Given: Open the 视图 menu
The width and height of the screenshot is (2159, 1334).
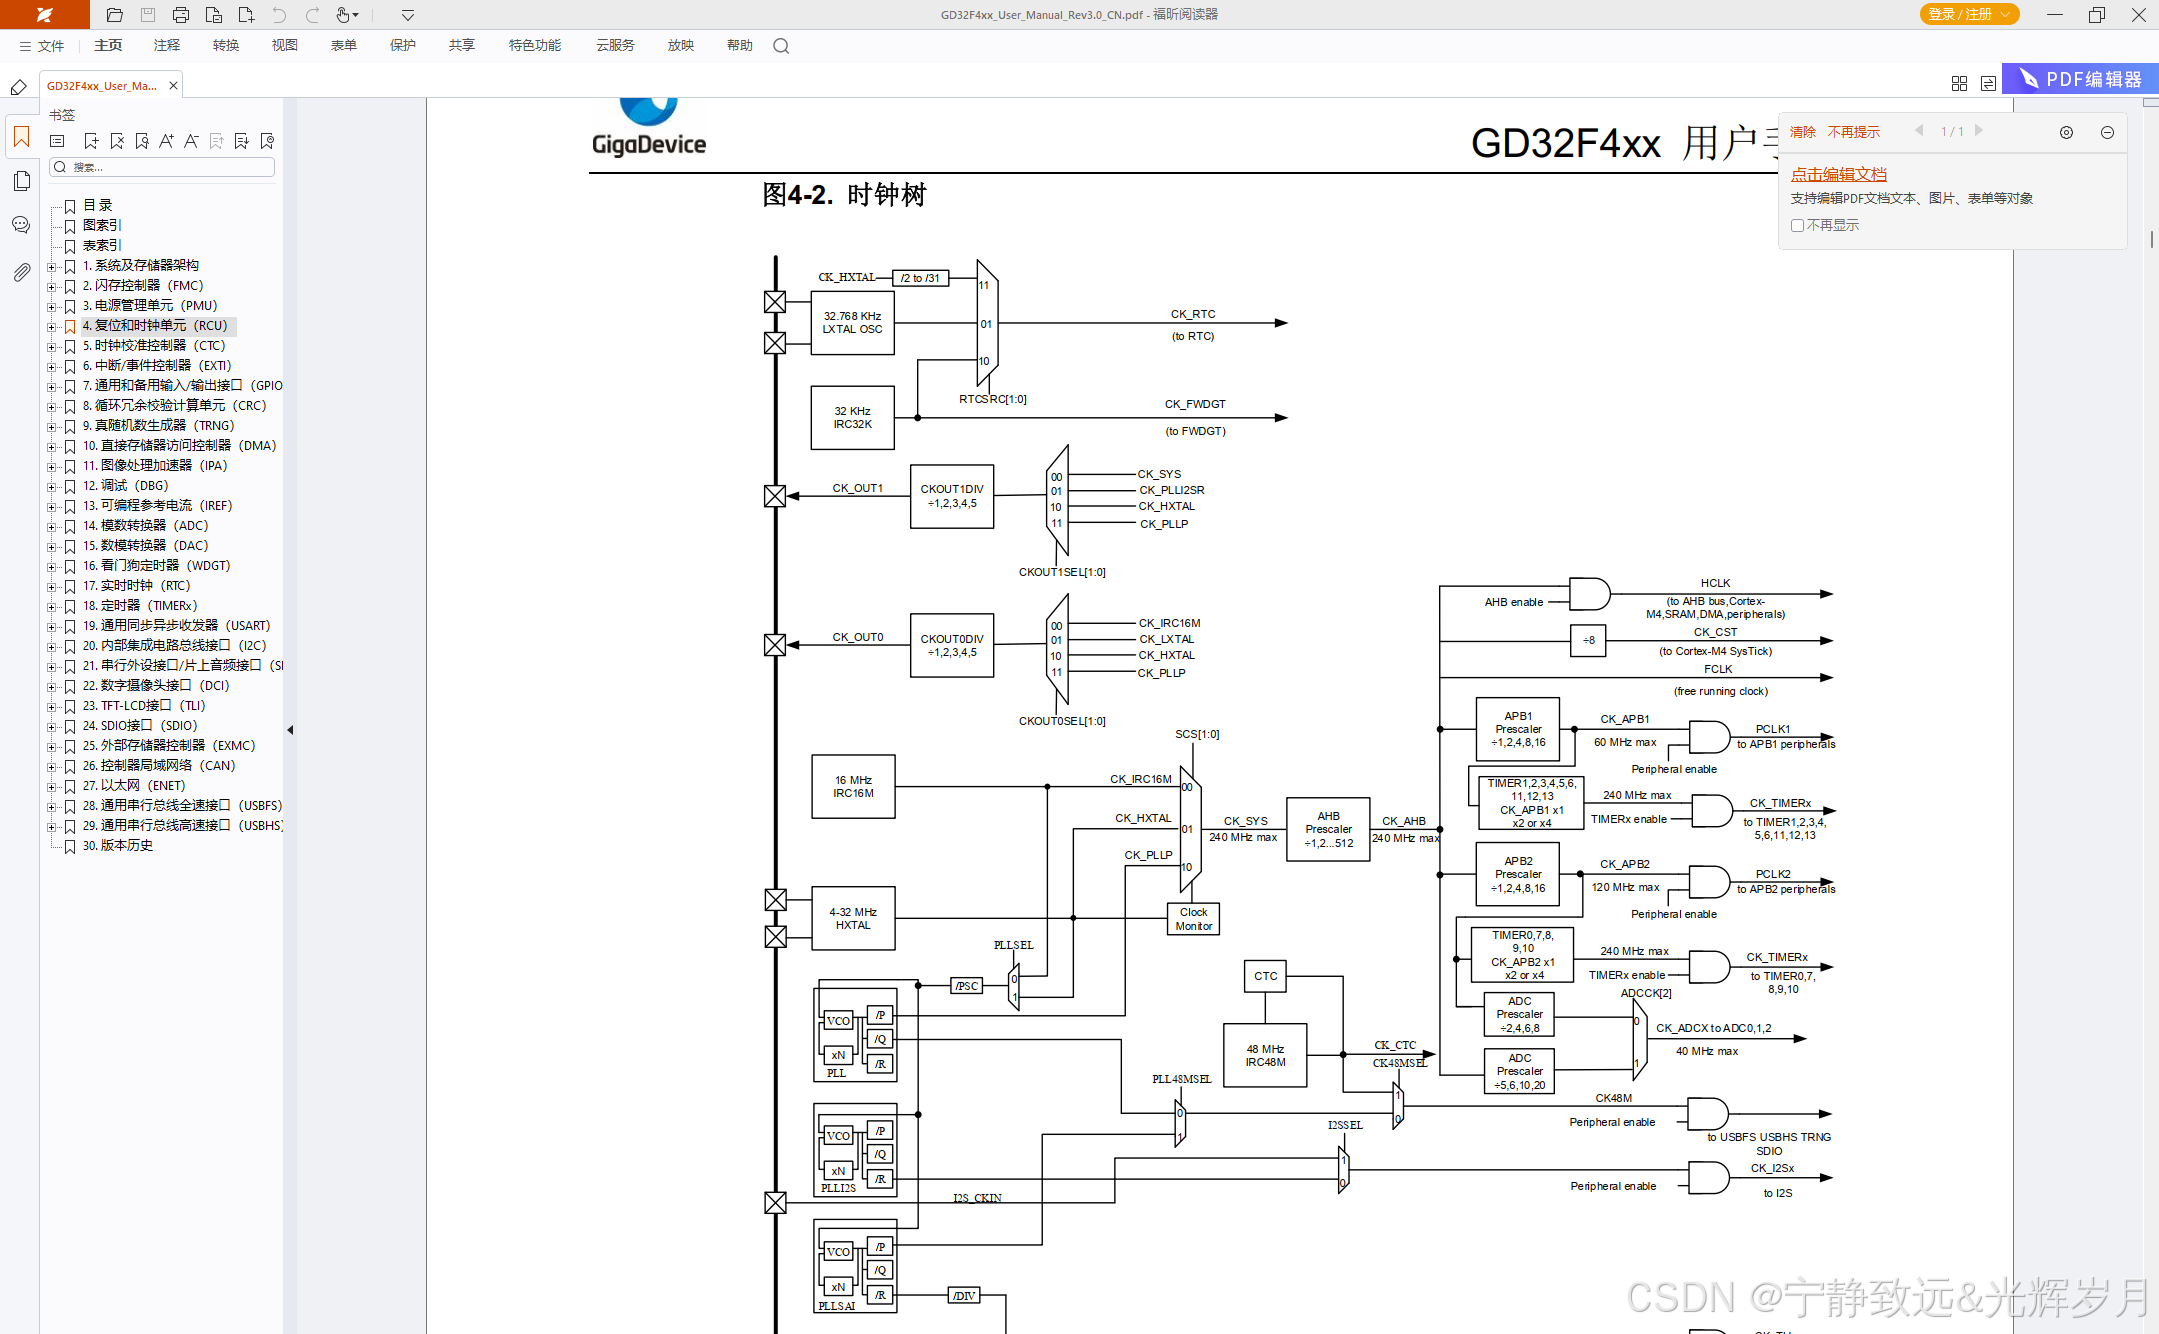Looking at the screenshot, I should (284, 45).
